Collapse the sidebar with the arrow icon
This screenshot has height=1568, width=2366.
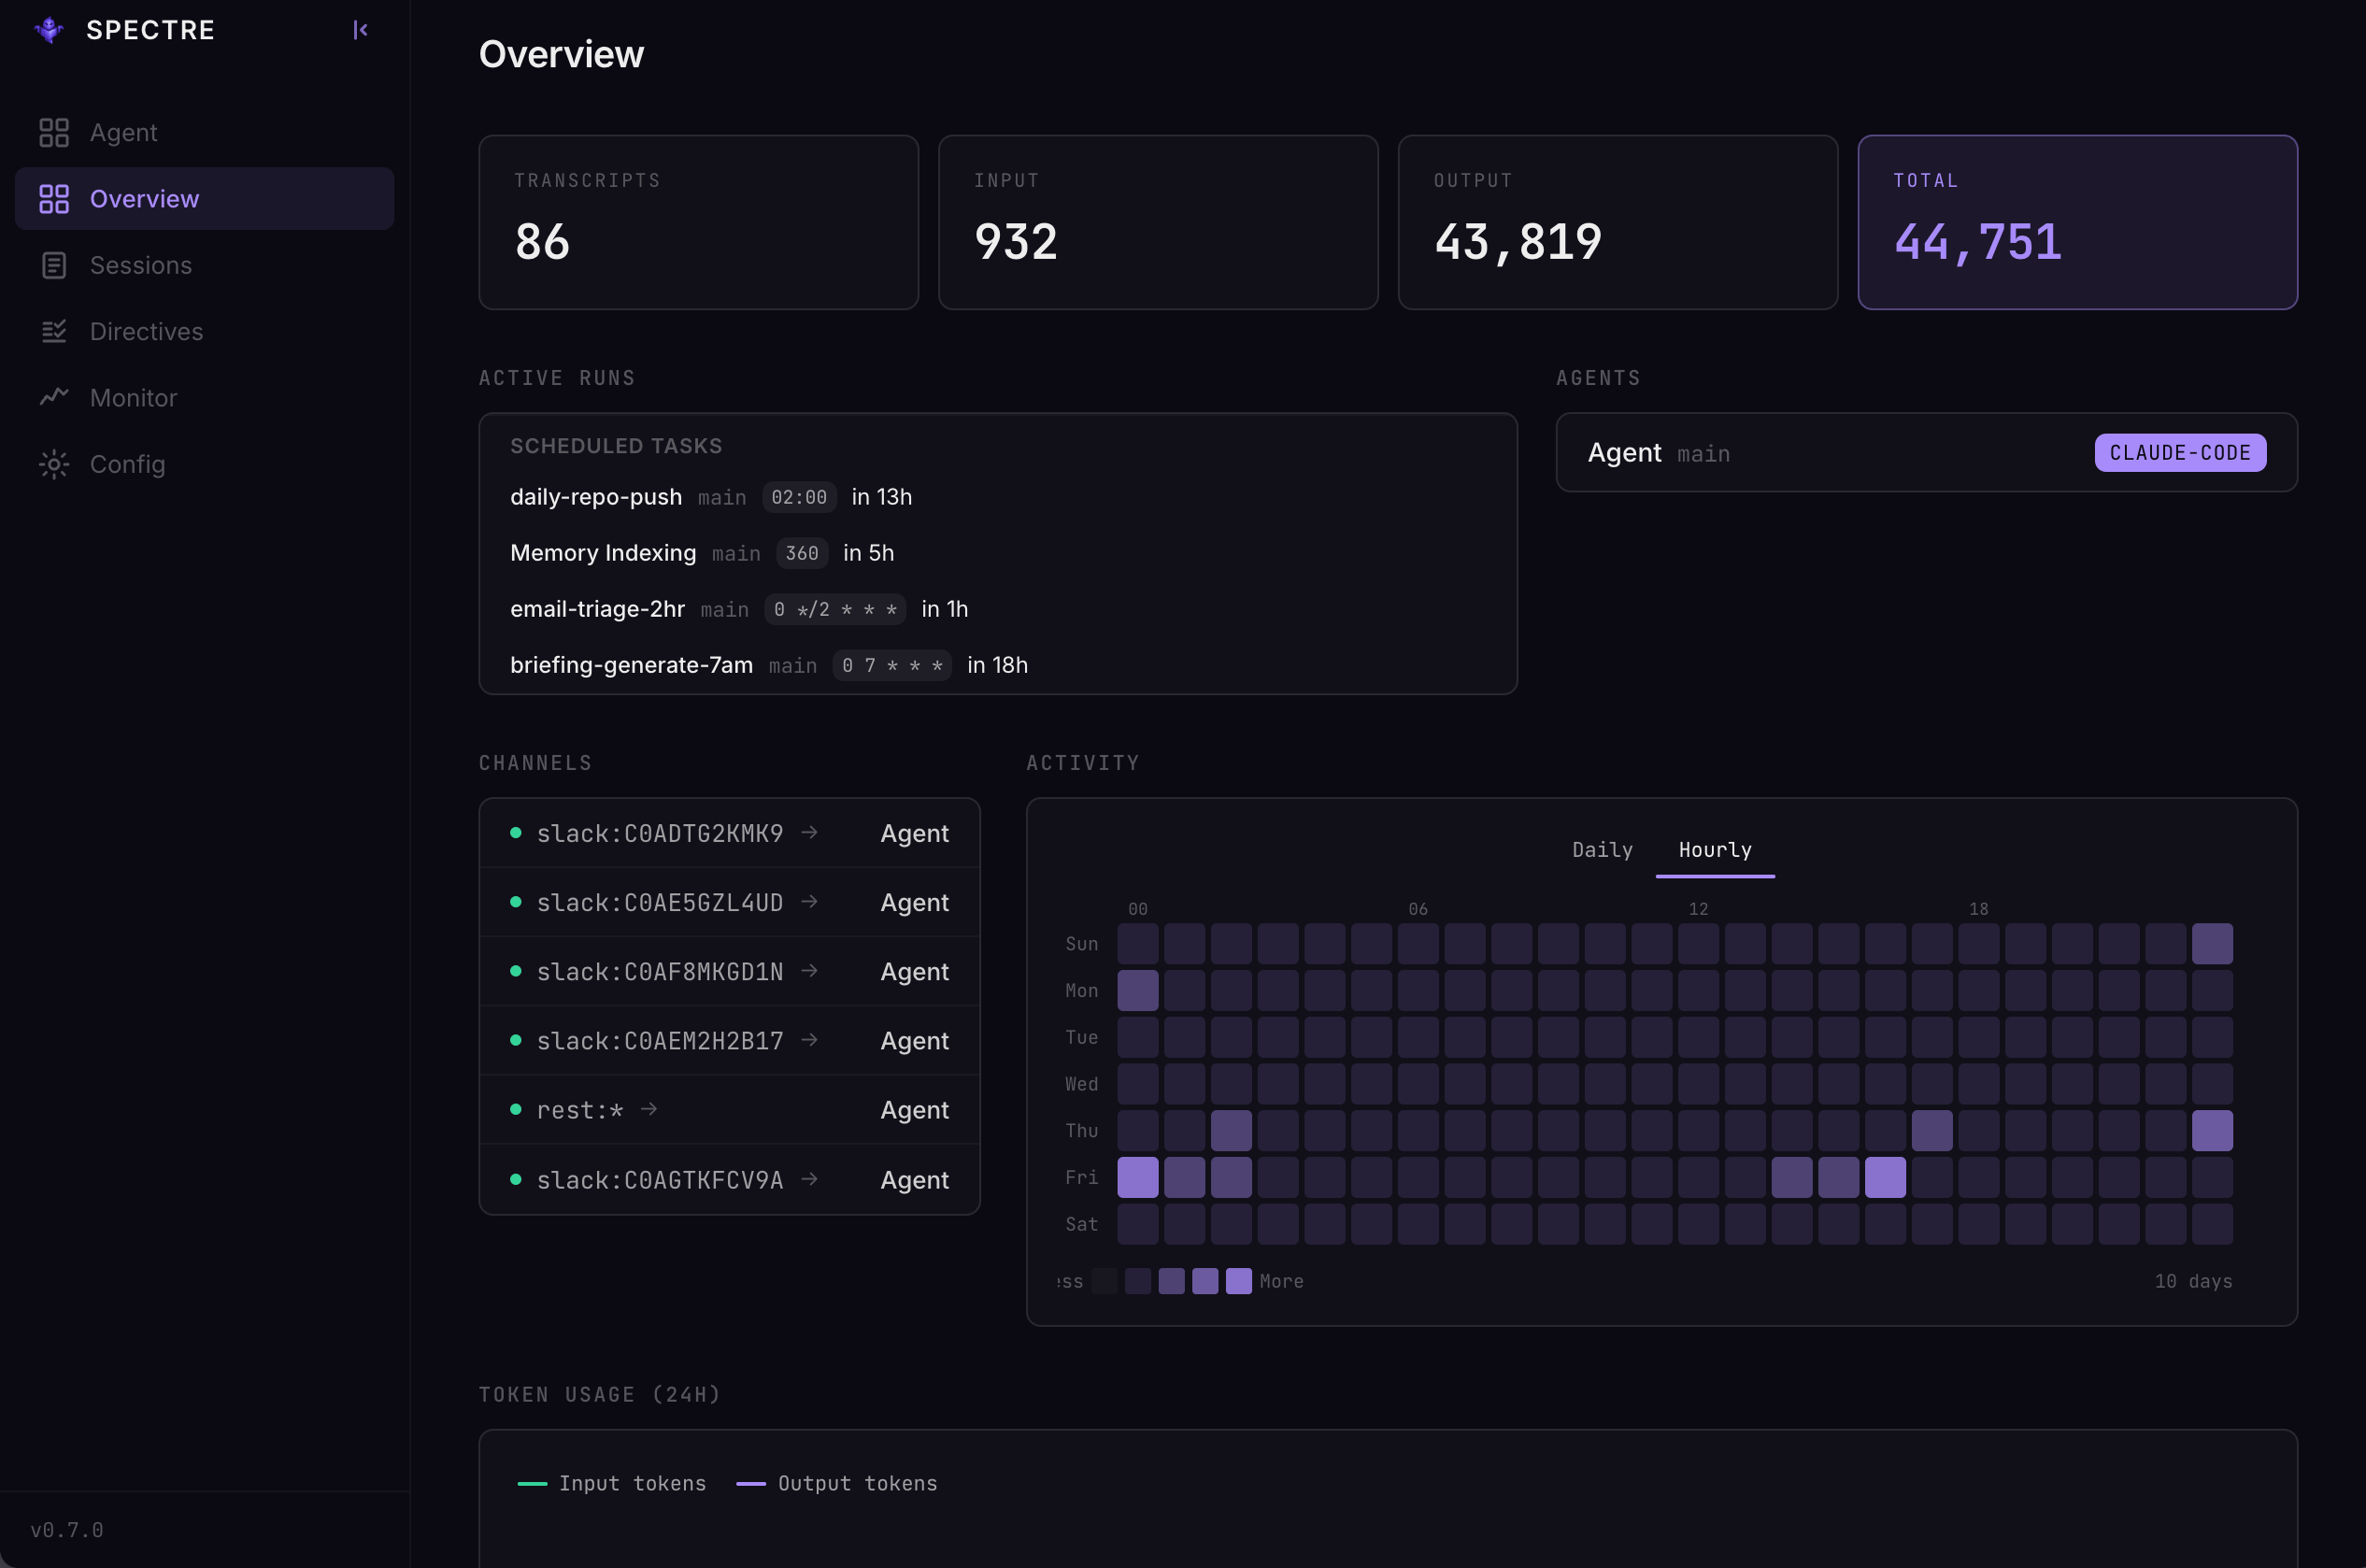pos(360,30)
